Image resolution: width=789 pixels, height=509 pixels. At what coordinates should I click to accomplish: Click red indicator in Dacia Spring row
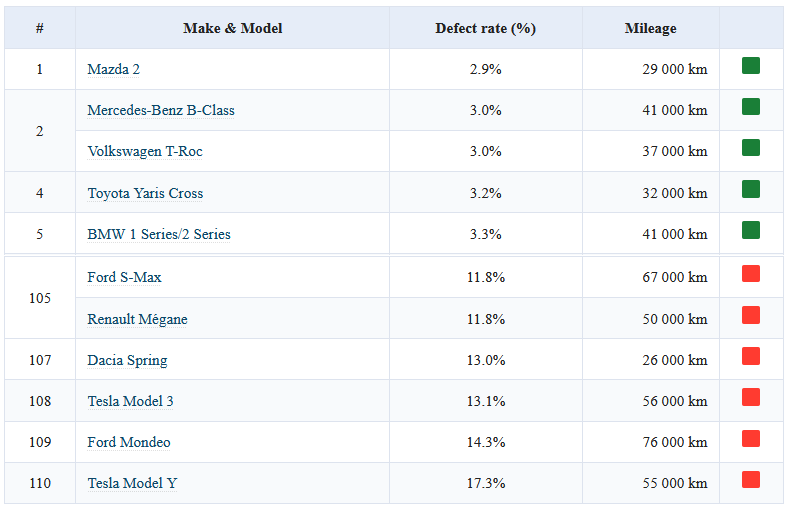tap(751, 356)
